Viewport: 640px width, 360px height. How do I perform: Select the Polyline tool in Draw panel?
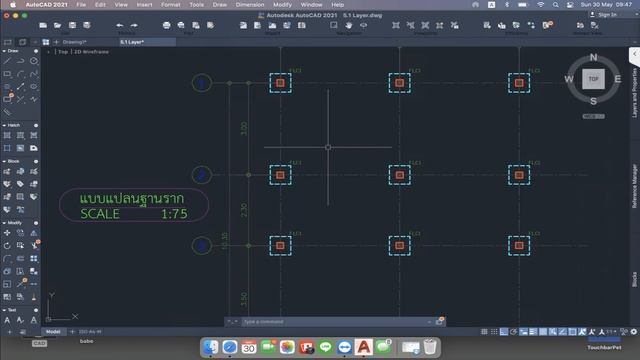pyautogui.click(x=20, y=61)
